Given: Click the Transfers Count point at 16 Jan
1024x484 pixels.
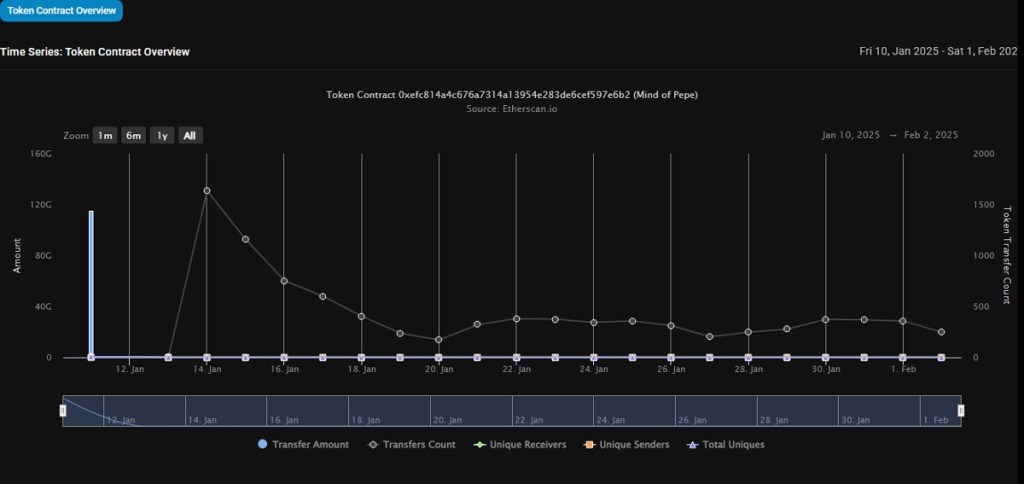Looking at the screenshot, I should pos(284,281).
